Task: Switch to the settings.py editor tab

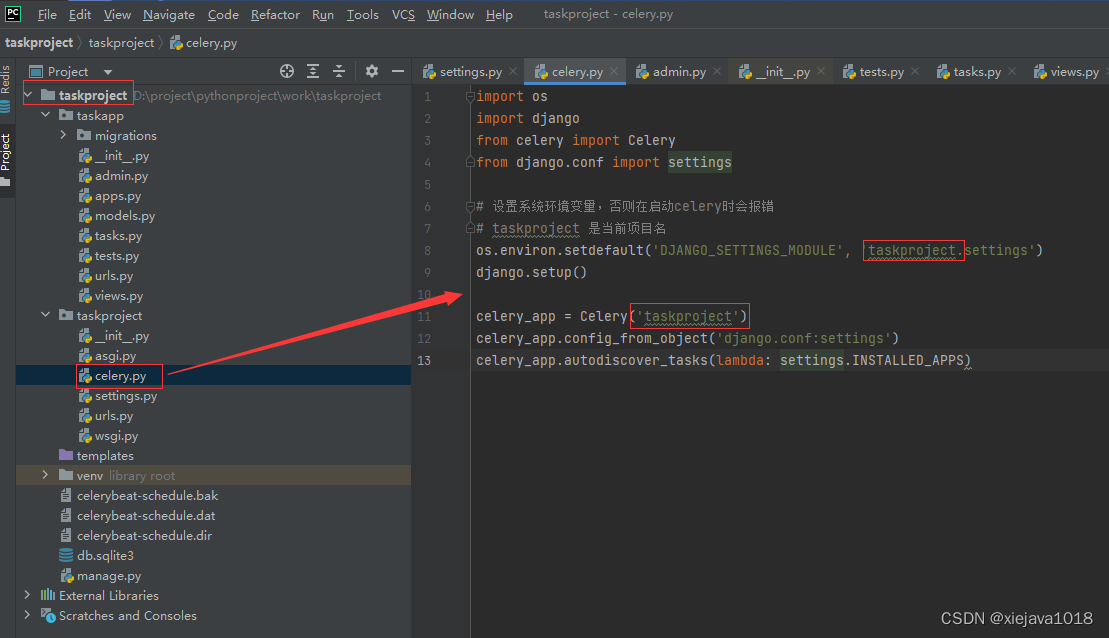Action: pos(470,71)
